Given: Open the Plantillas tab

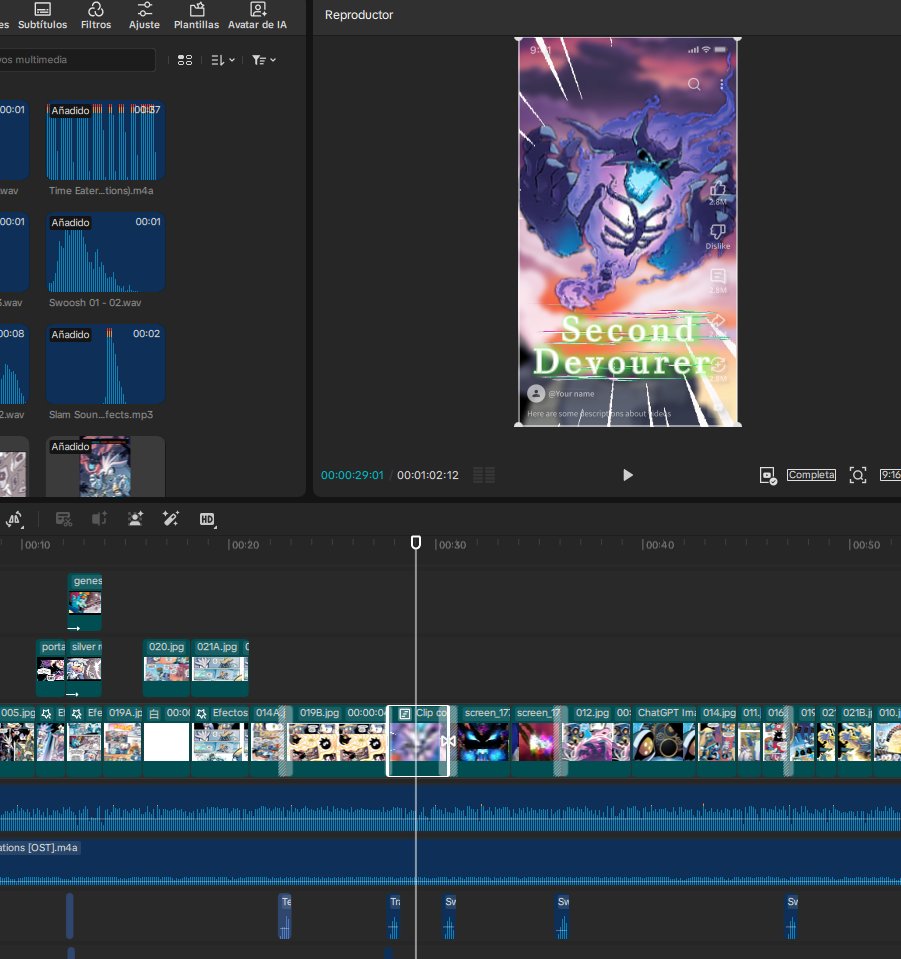Looking at the screenshot, I should 196,16.
